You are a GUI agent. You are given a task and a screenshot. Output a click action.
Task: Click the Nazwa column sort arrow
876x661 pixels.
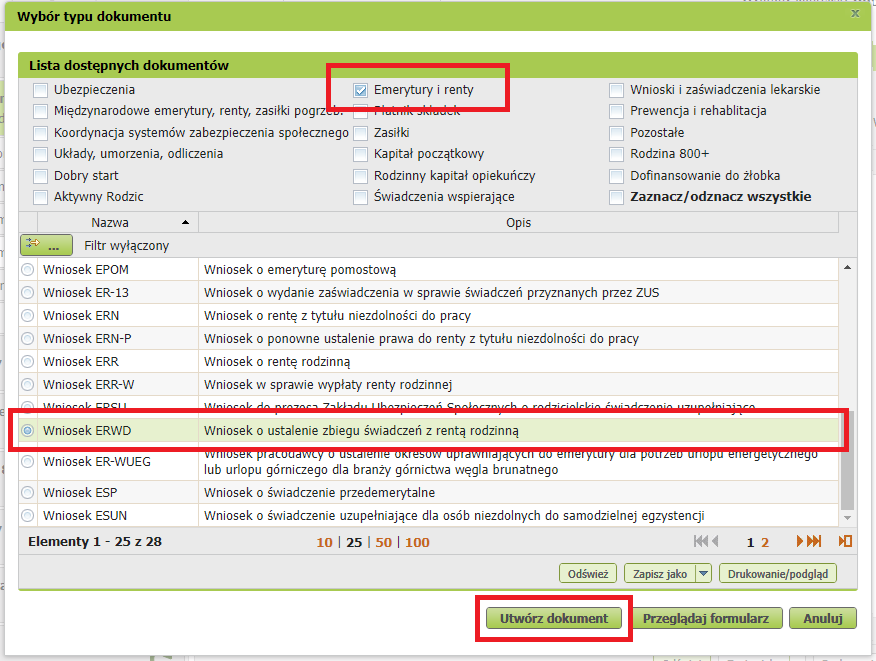click(184, 222)
